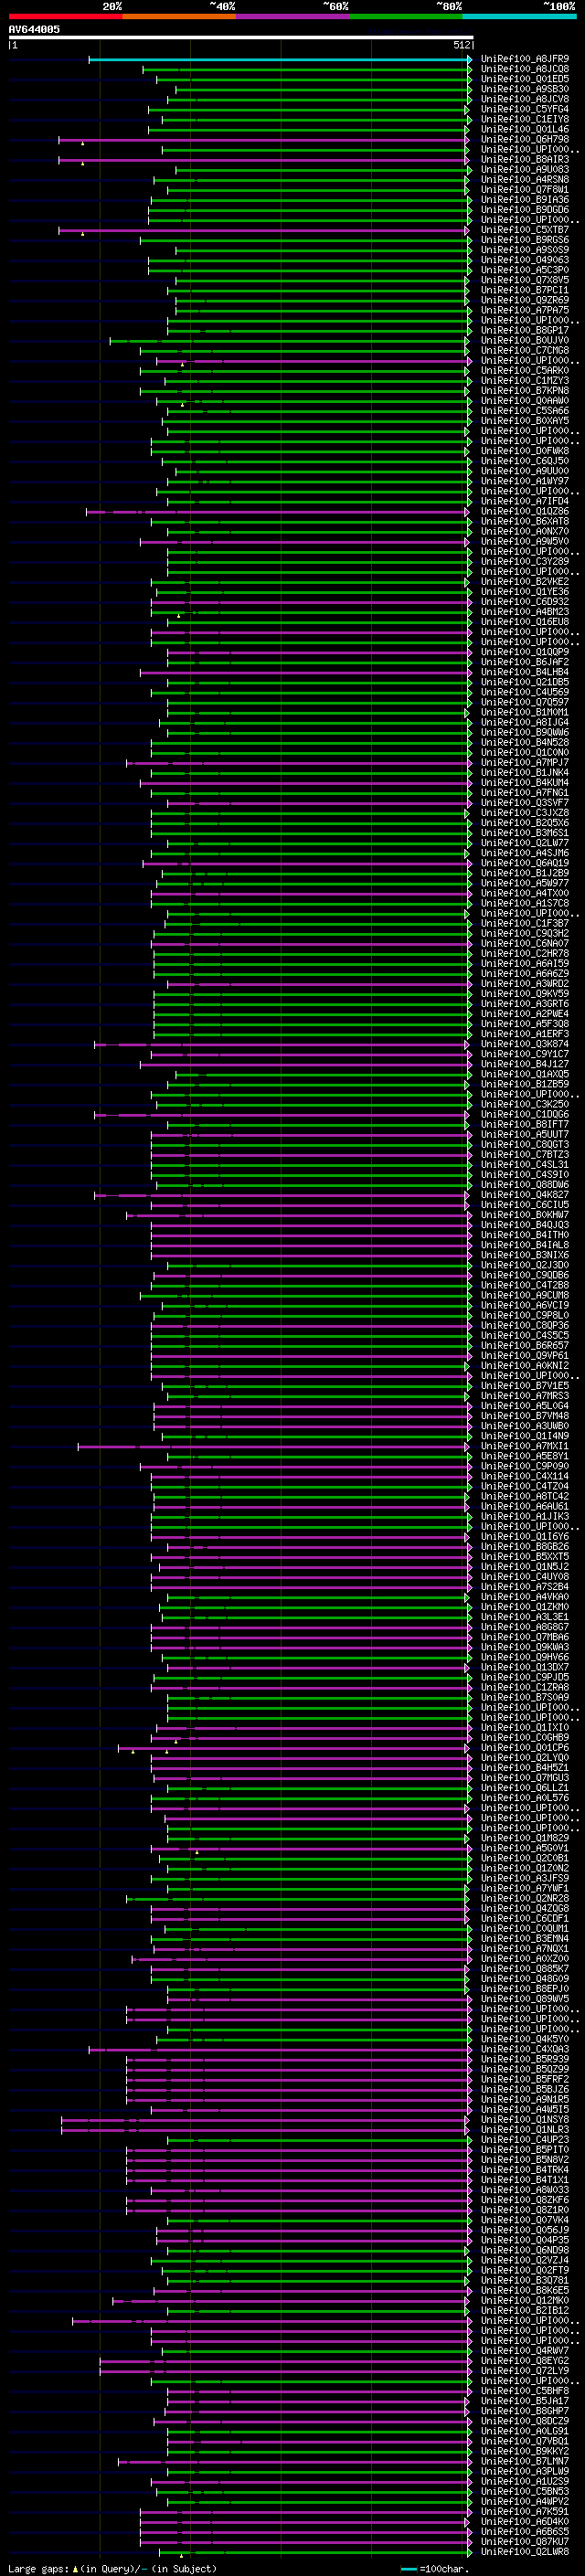This screenshot has height=2576, width=585.
Task: Click the orange ~40% identity legend segment
Action: click(x=179, y=17)
